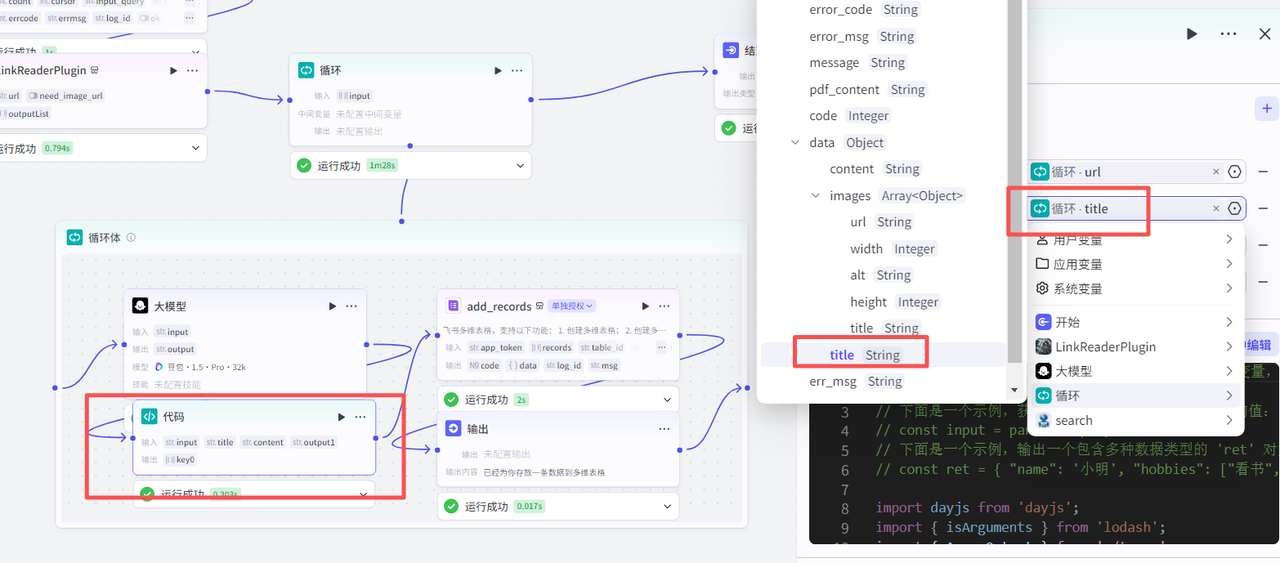1280x563 pixels.
Task: Select height Integer under images
Action: tap(894, 302)
